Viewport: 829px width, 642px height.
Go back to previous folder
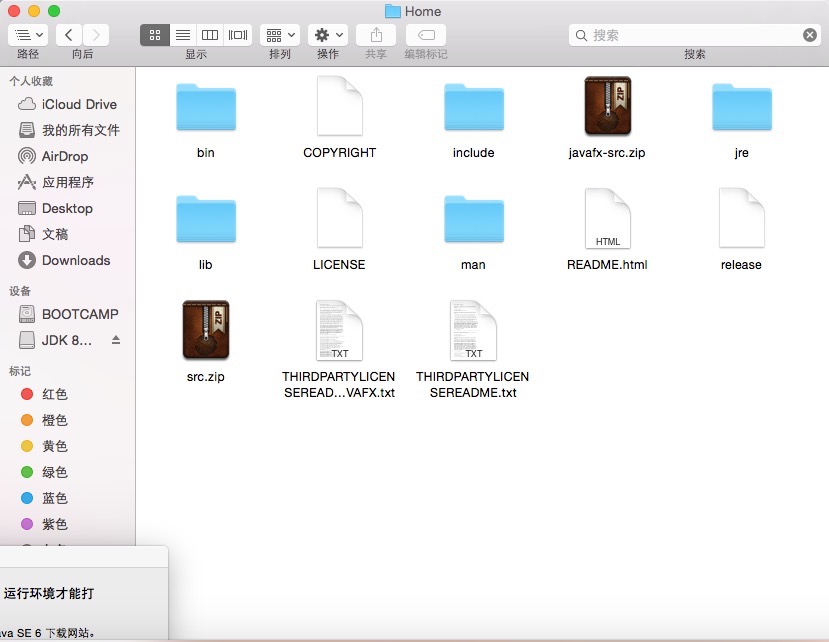point(69,35)
